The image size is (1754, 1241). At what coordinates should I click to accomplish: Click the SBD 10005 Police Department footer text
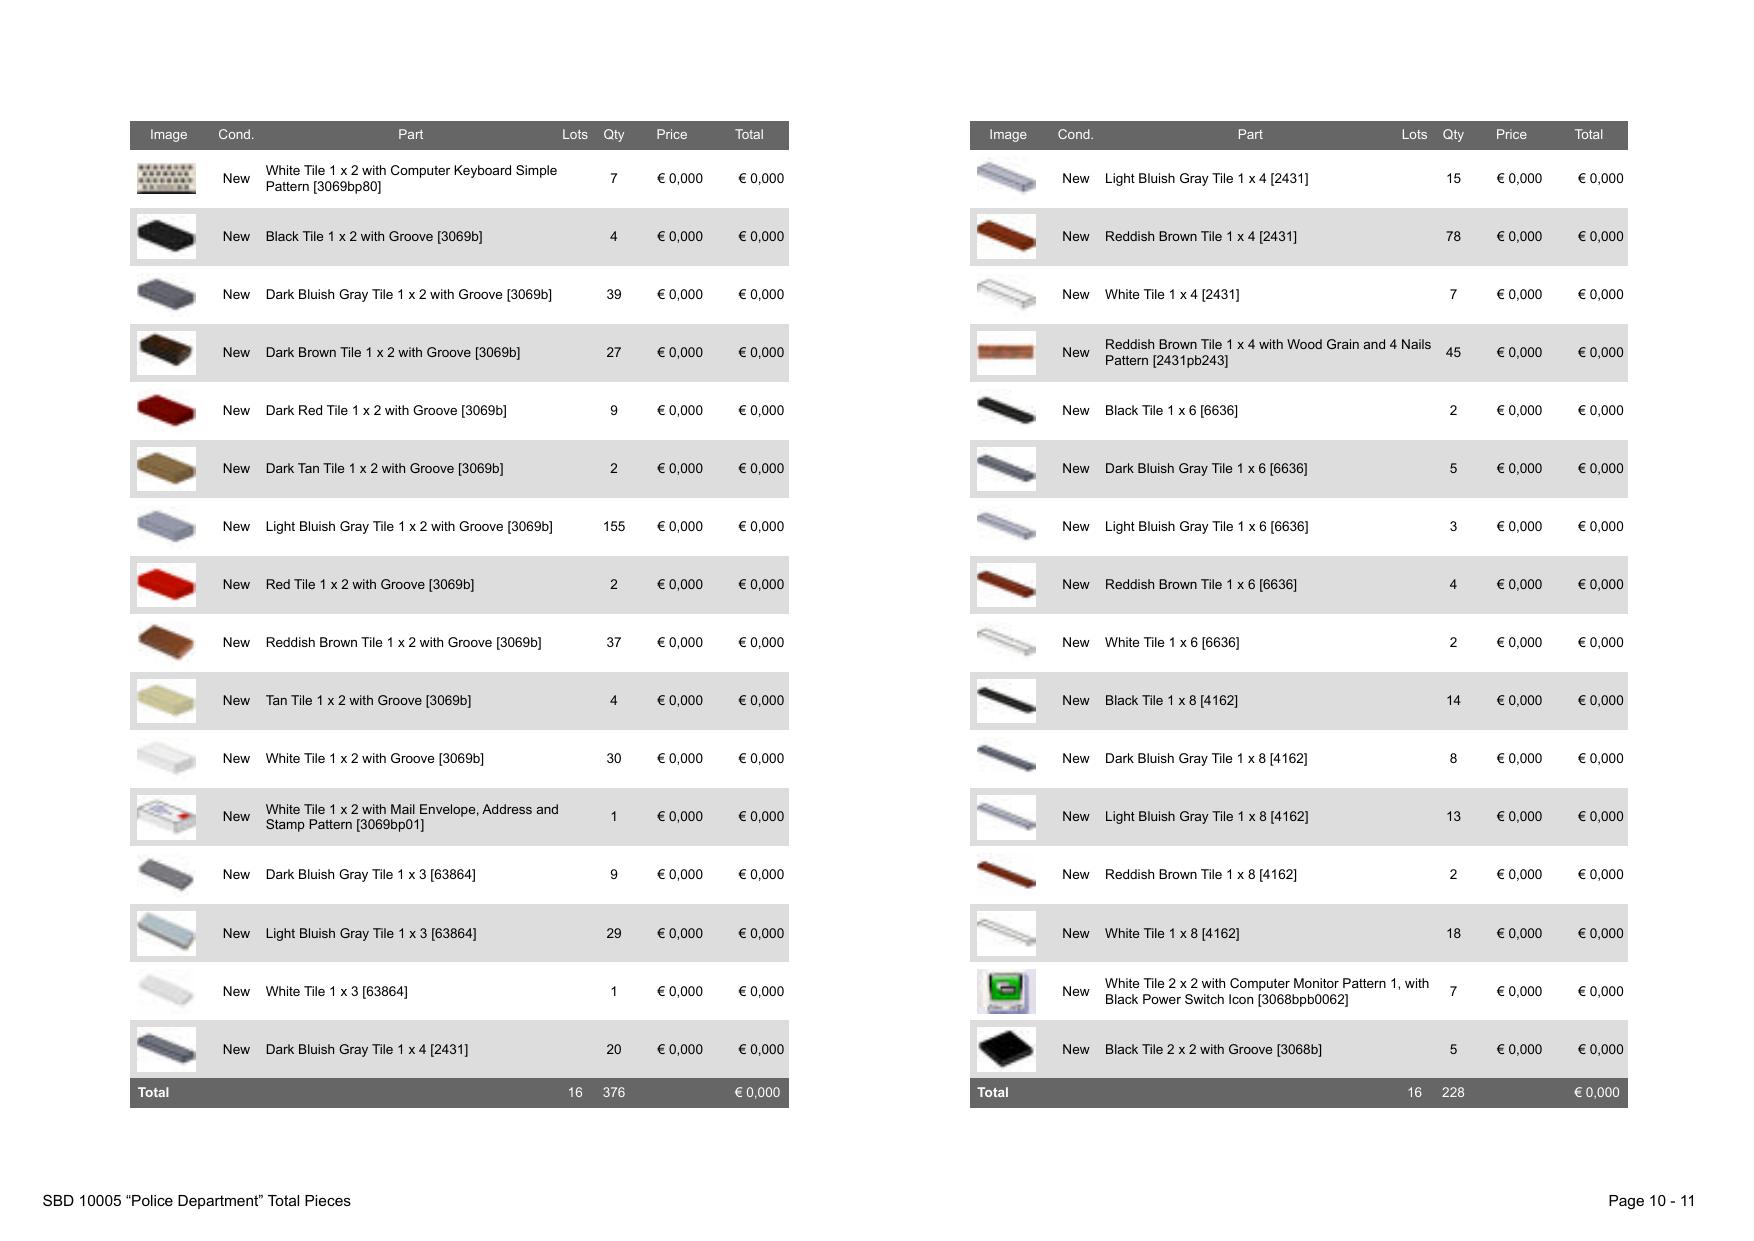pos(196,1200)
